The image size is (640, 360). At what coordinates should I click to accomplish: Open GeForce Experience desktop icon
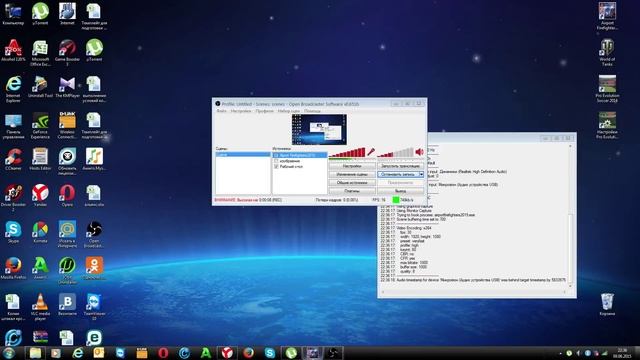pyautogui.click(x=40, y=125)
